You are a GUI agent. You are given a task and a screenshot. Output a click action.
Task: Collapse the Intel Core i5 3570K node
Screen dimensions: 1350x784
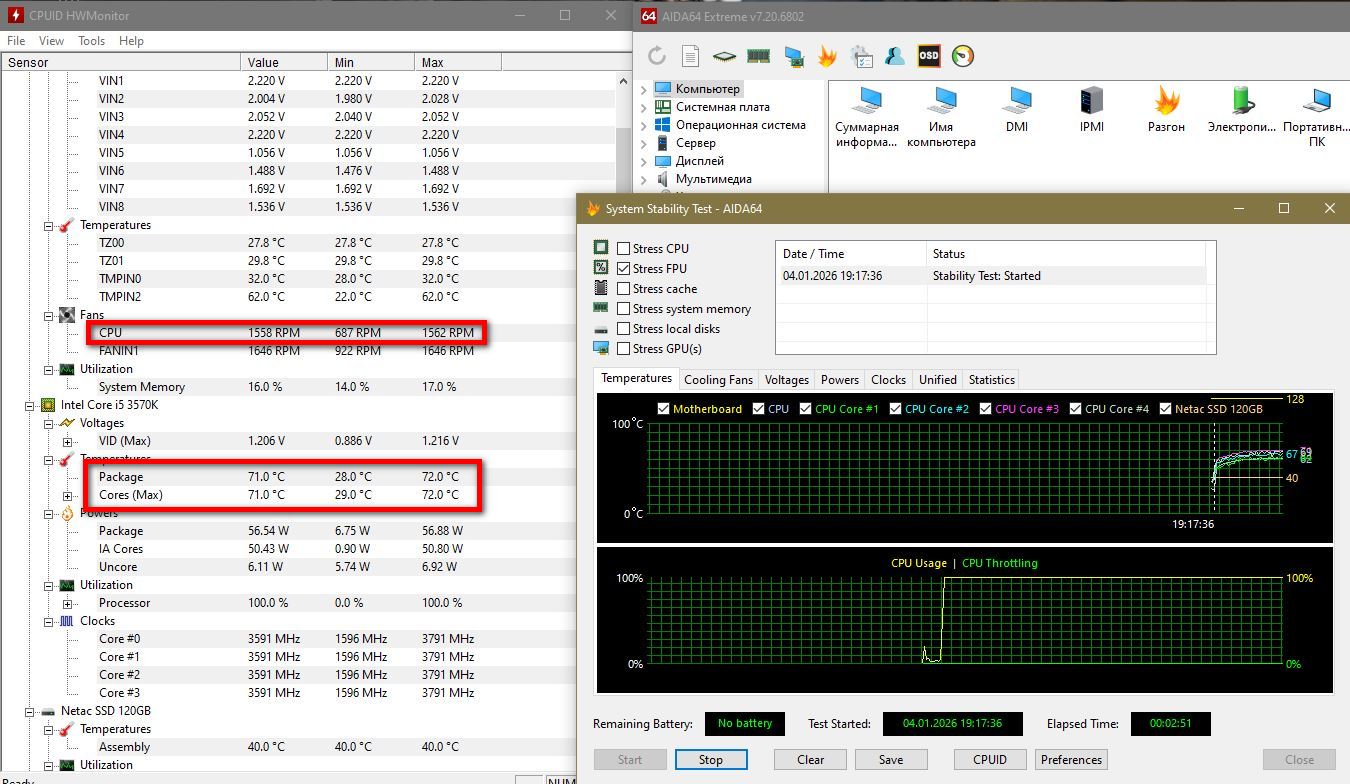tap(30, 405)
